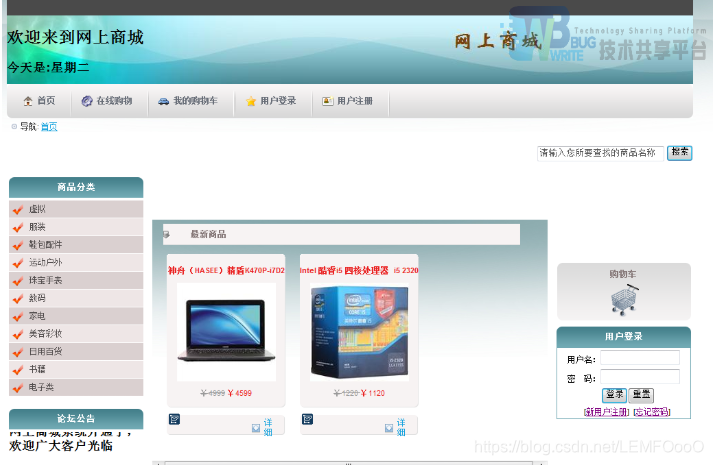Open 详细 details for the Intel processor
Image resolution: width=713 pixels, height=465 pixels.
click(x=401, y=427)
